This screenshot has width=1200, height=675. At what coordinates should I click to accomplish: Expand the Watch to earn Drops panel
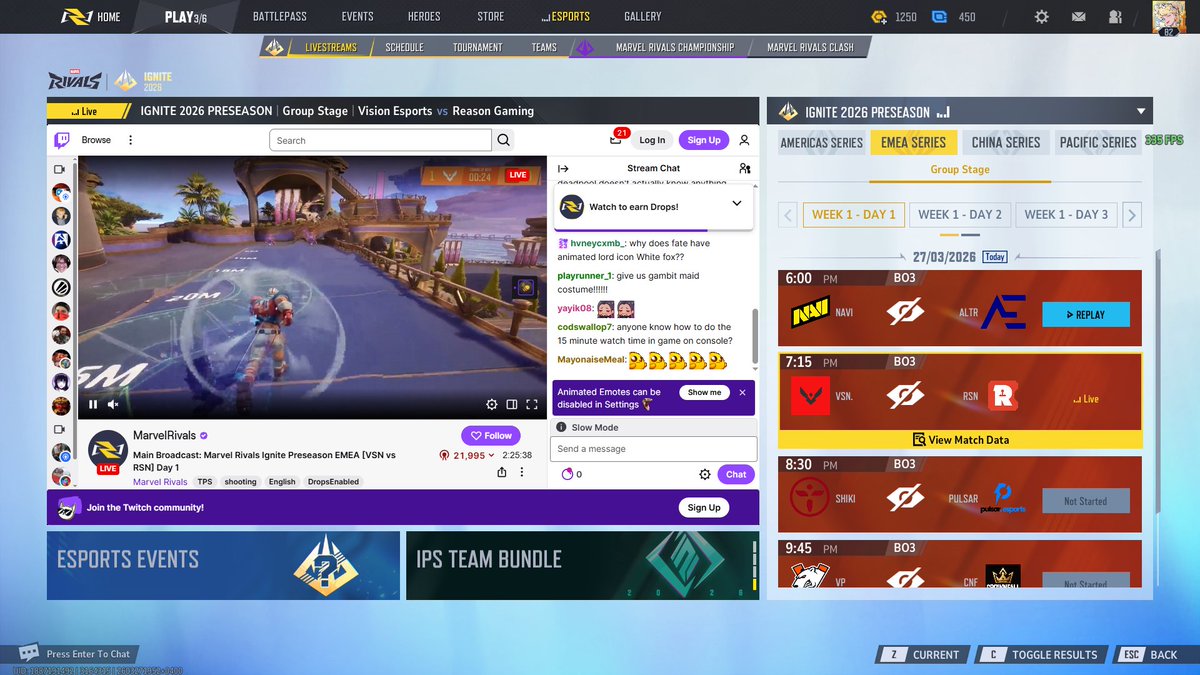[x=737, y=203]
